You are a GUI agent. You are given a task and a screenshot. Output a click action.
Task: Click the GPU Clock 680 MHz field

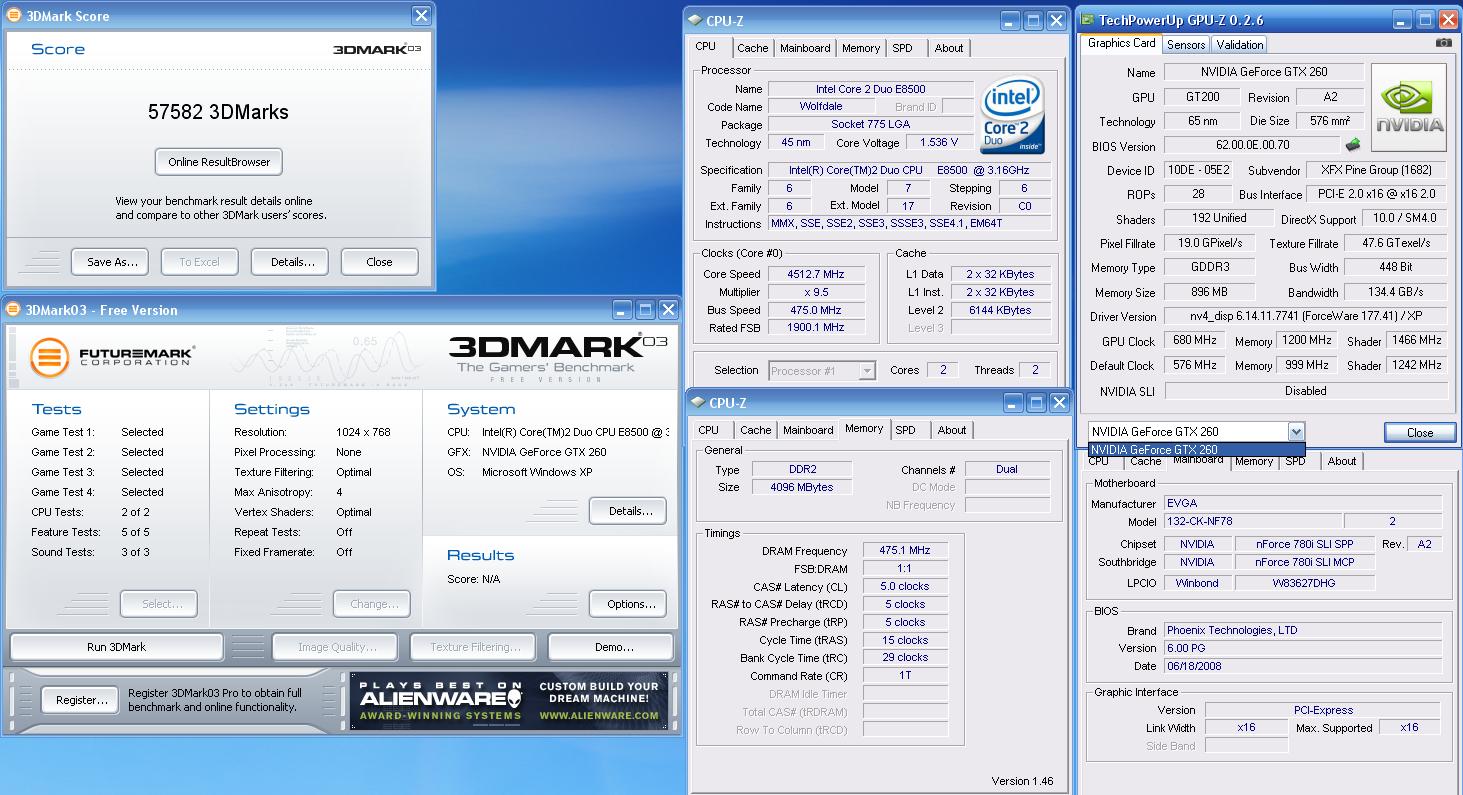[x=1193, y=341]
